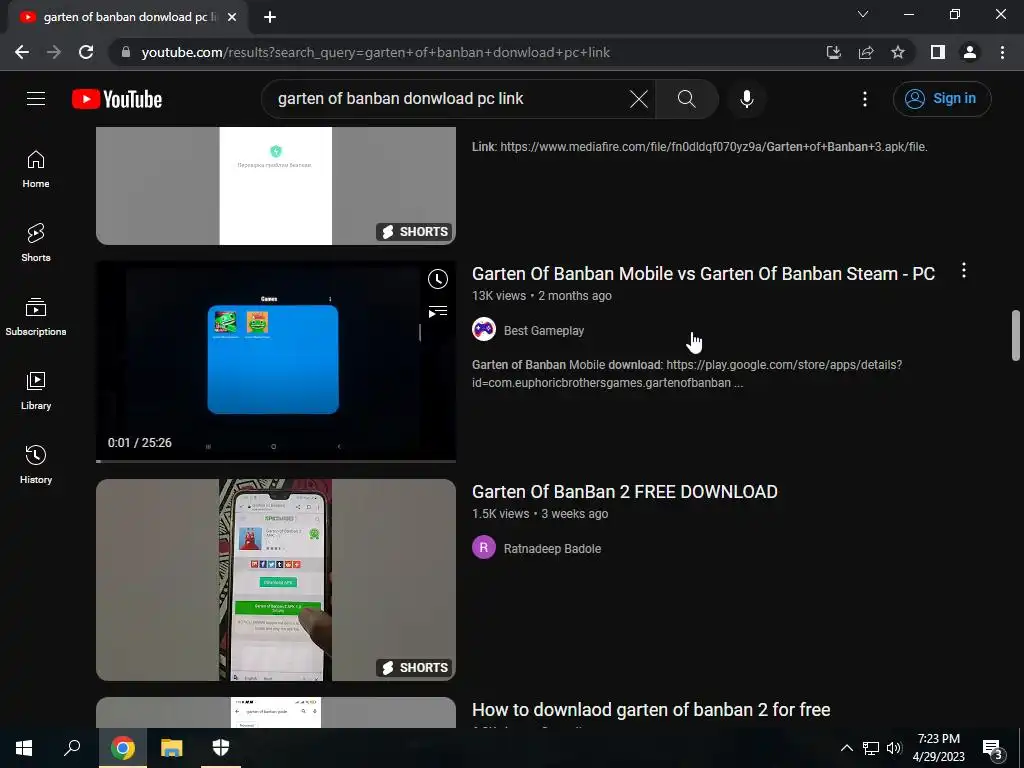
Task: Click the search text field
Action: [451, 99]
